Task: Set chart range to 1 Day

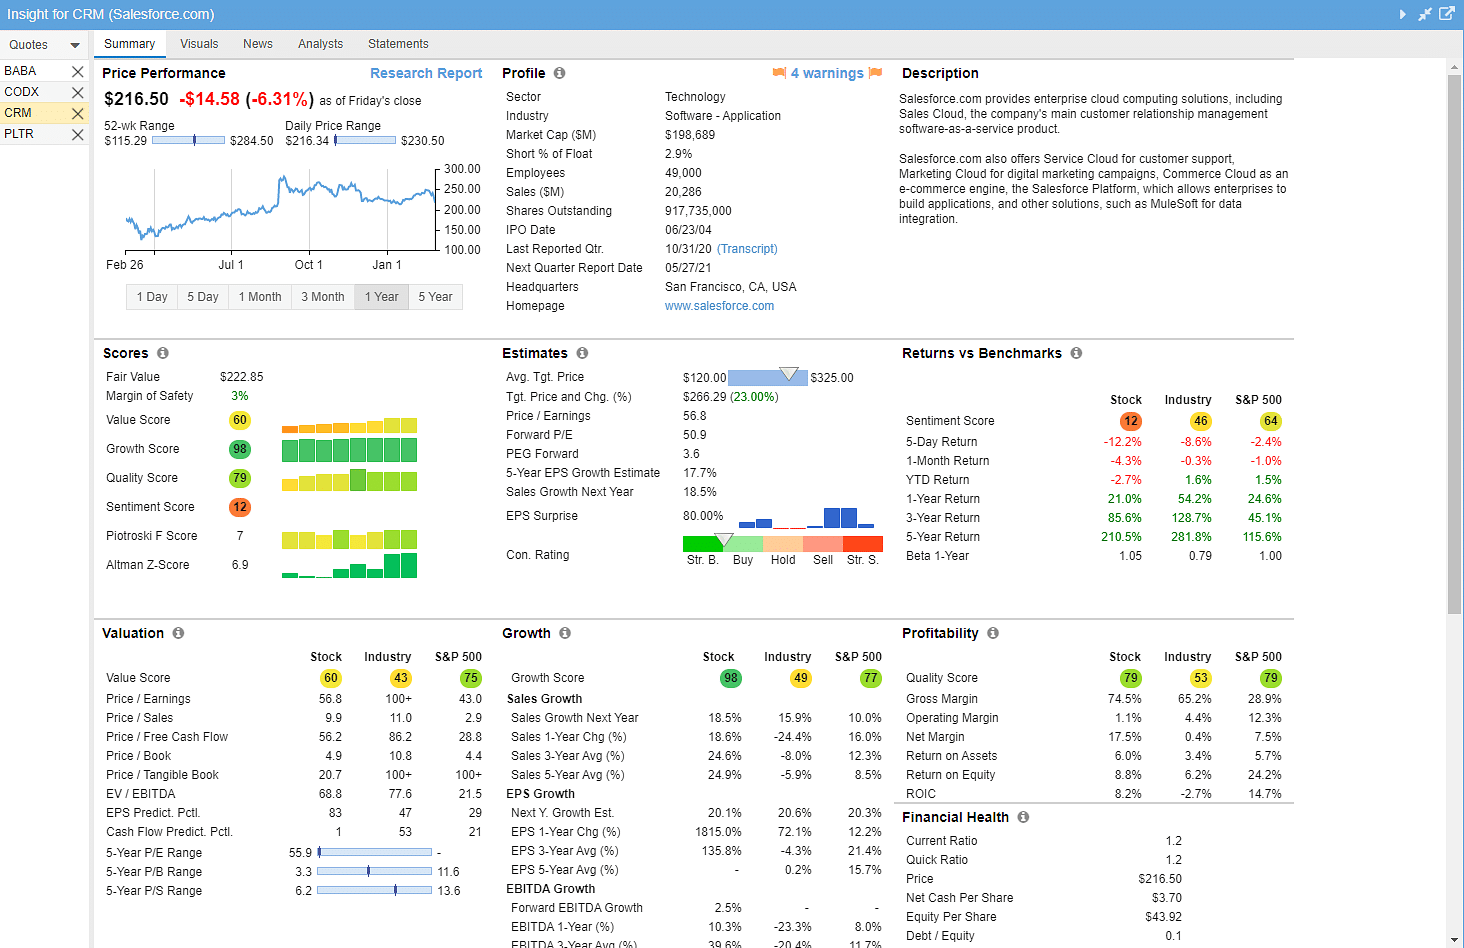Action: coord(152,297)
